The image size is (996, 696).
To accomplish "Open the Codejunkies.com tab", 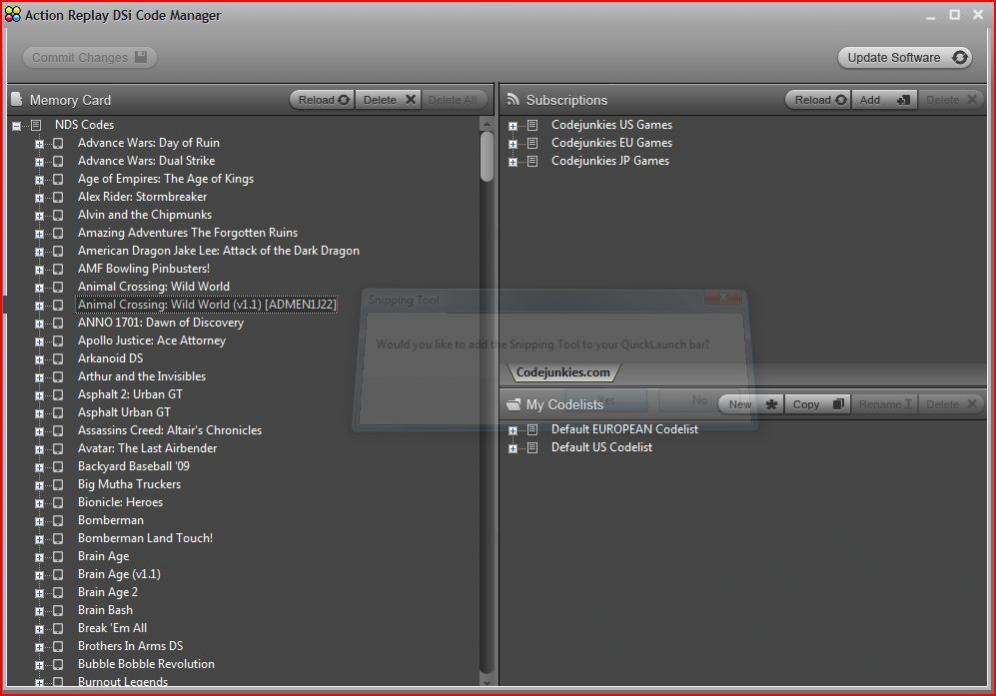I will tap(563, 373).
